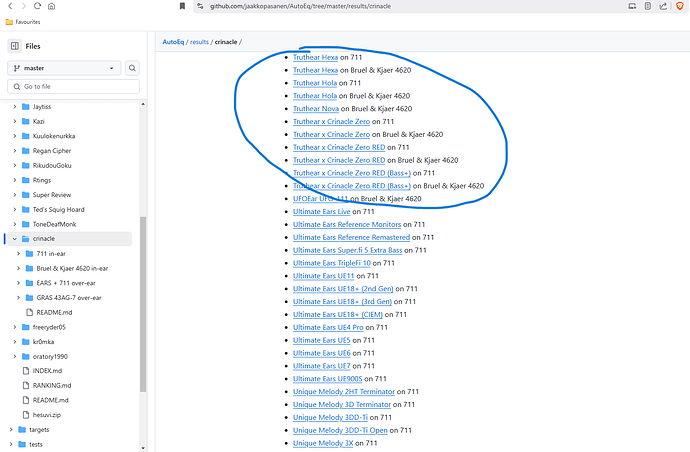Open Bruel & Kjaer 4620 in-ear folder
Screen dimensions: 690x452
tap(72, 268)
